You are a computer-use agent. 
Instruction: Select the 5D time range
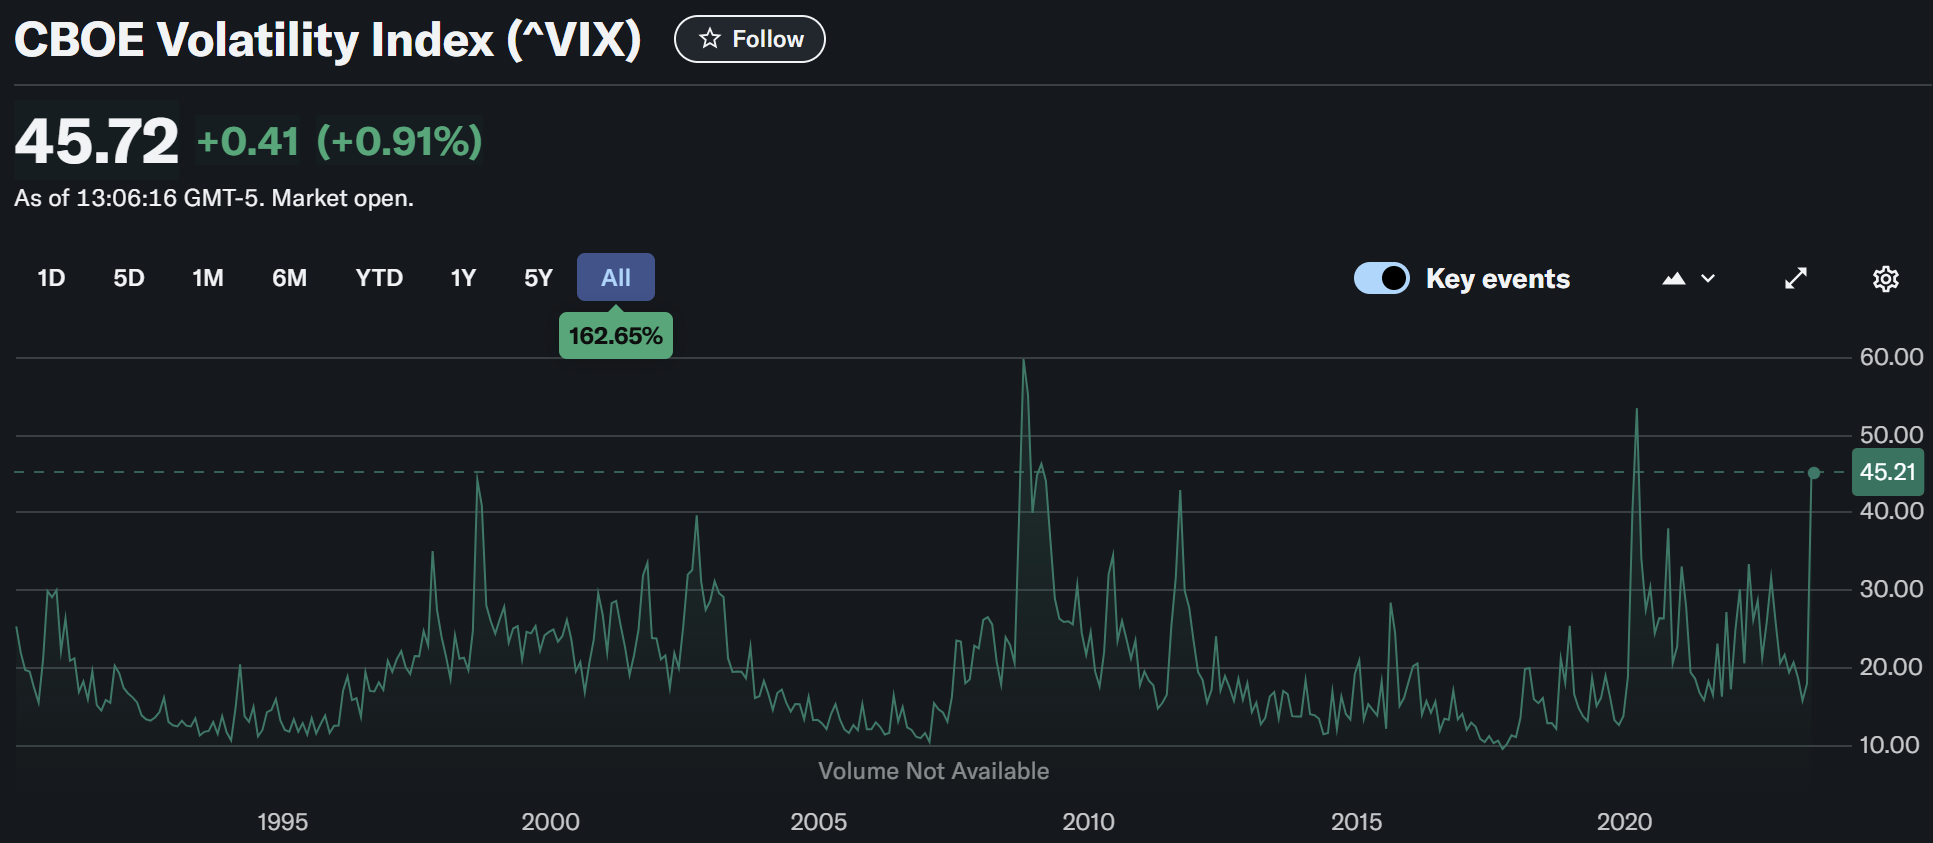click(129, 278)
